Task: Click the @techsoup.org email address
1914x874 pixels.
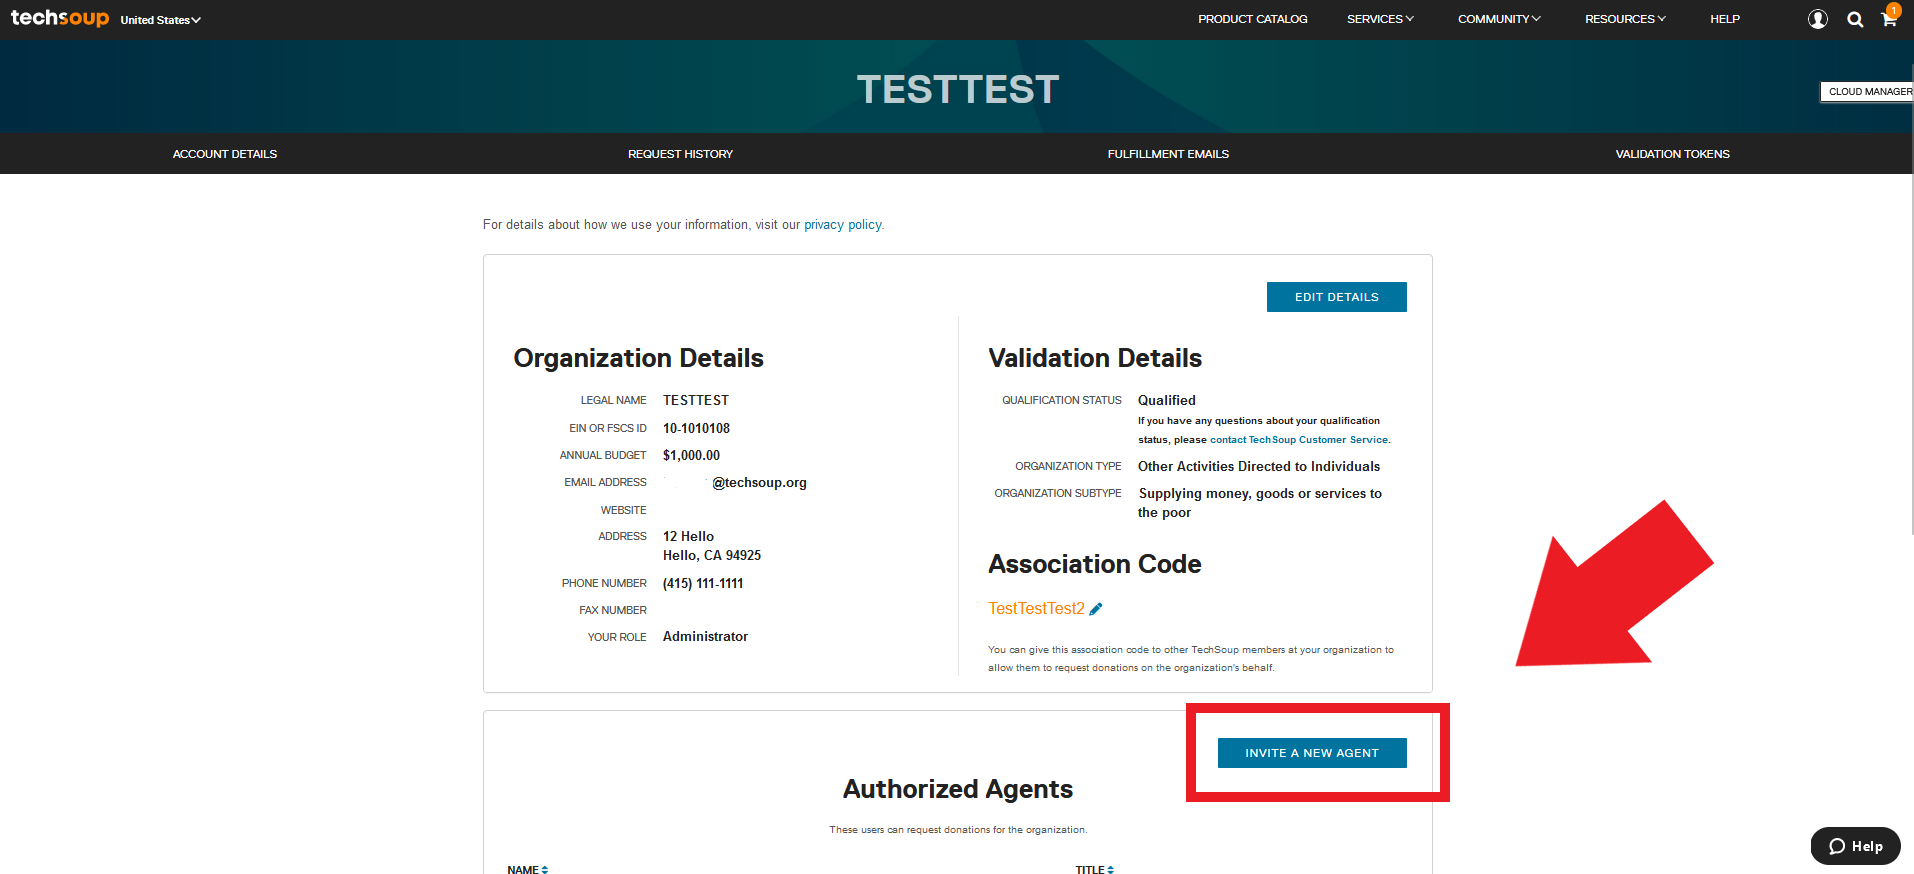Action: click(759, 483)
